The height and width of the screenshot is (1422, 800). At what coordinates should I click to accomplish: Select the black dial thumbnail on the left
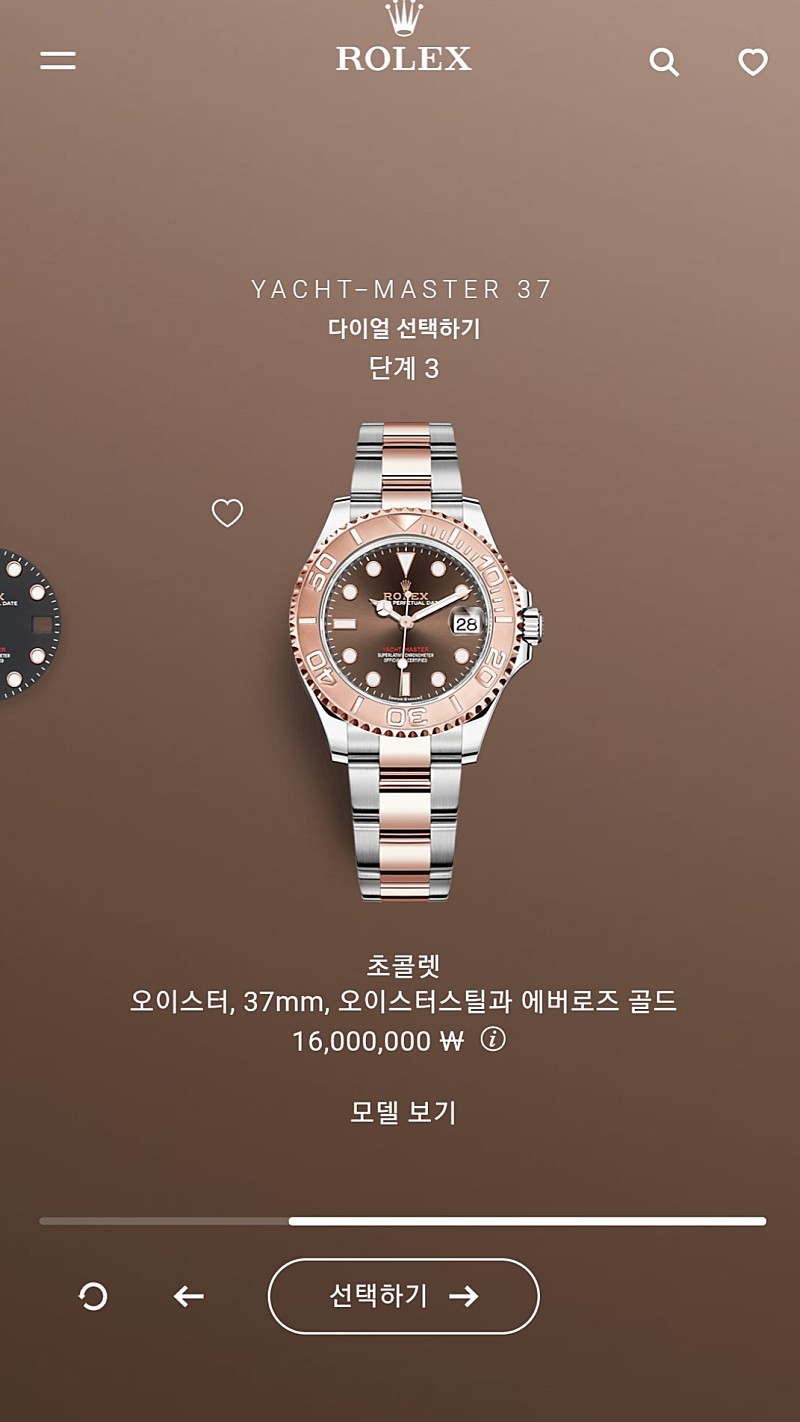[27, 623]
